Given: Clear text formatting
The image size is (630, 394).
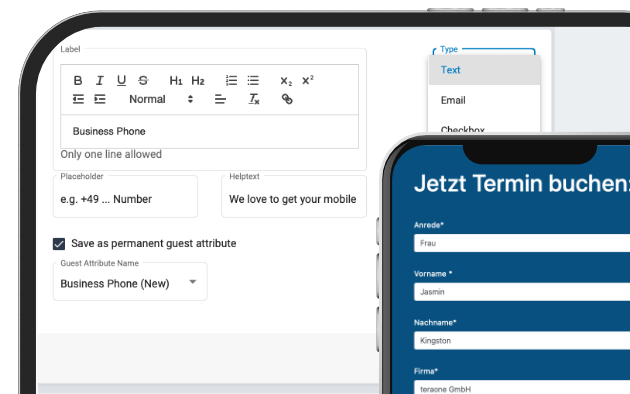Looking at the screenshot, I should tap(254, 99).
